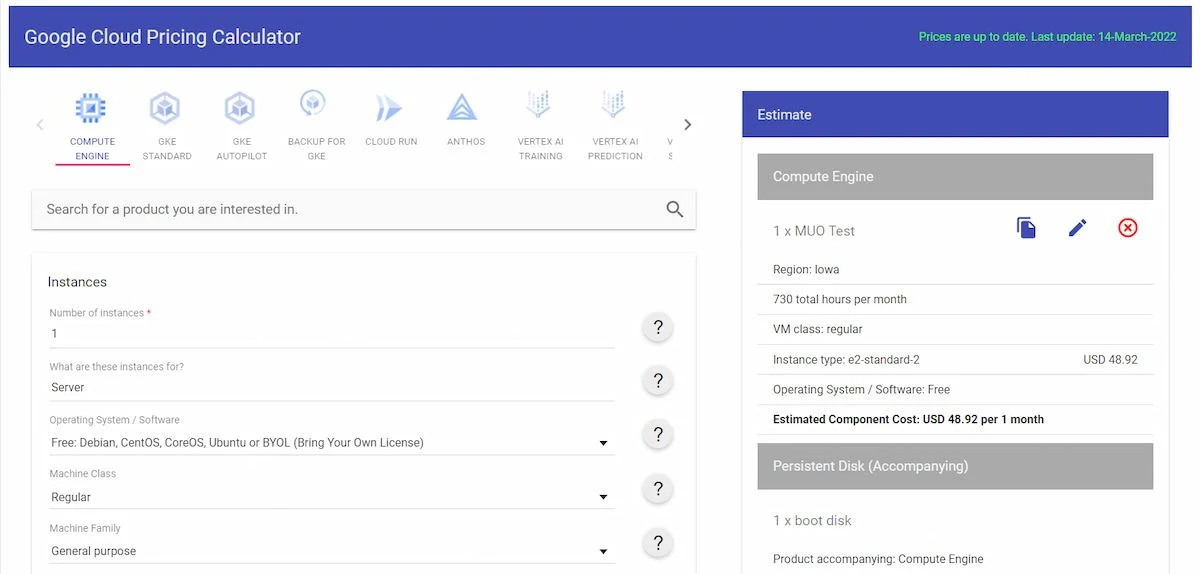Select the Cloud Run product icon
1200x574 pixels.
click(x=389, y=108)
